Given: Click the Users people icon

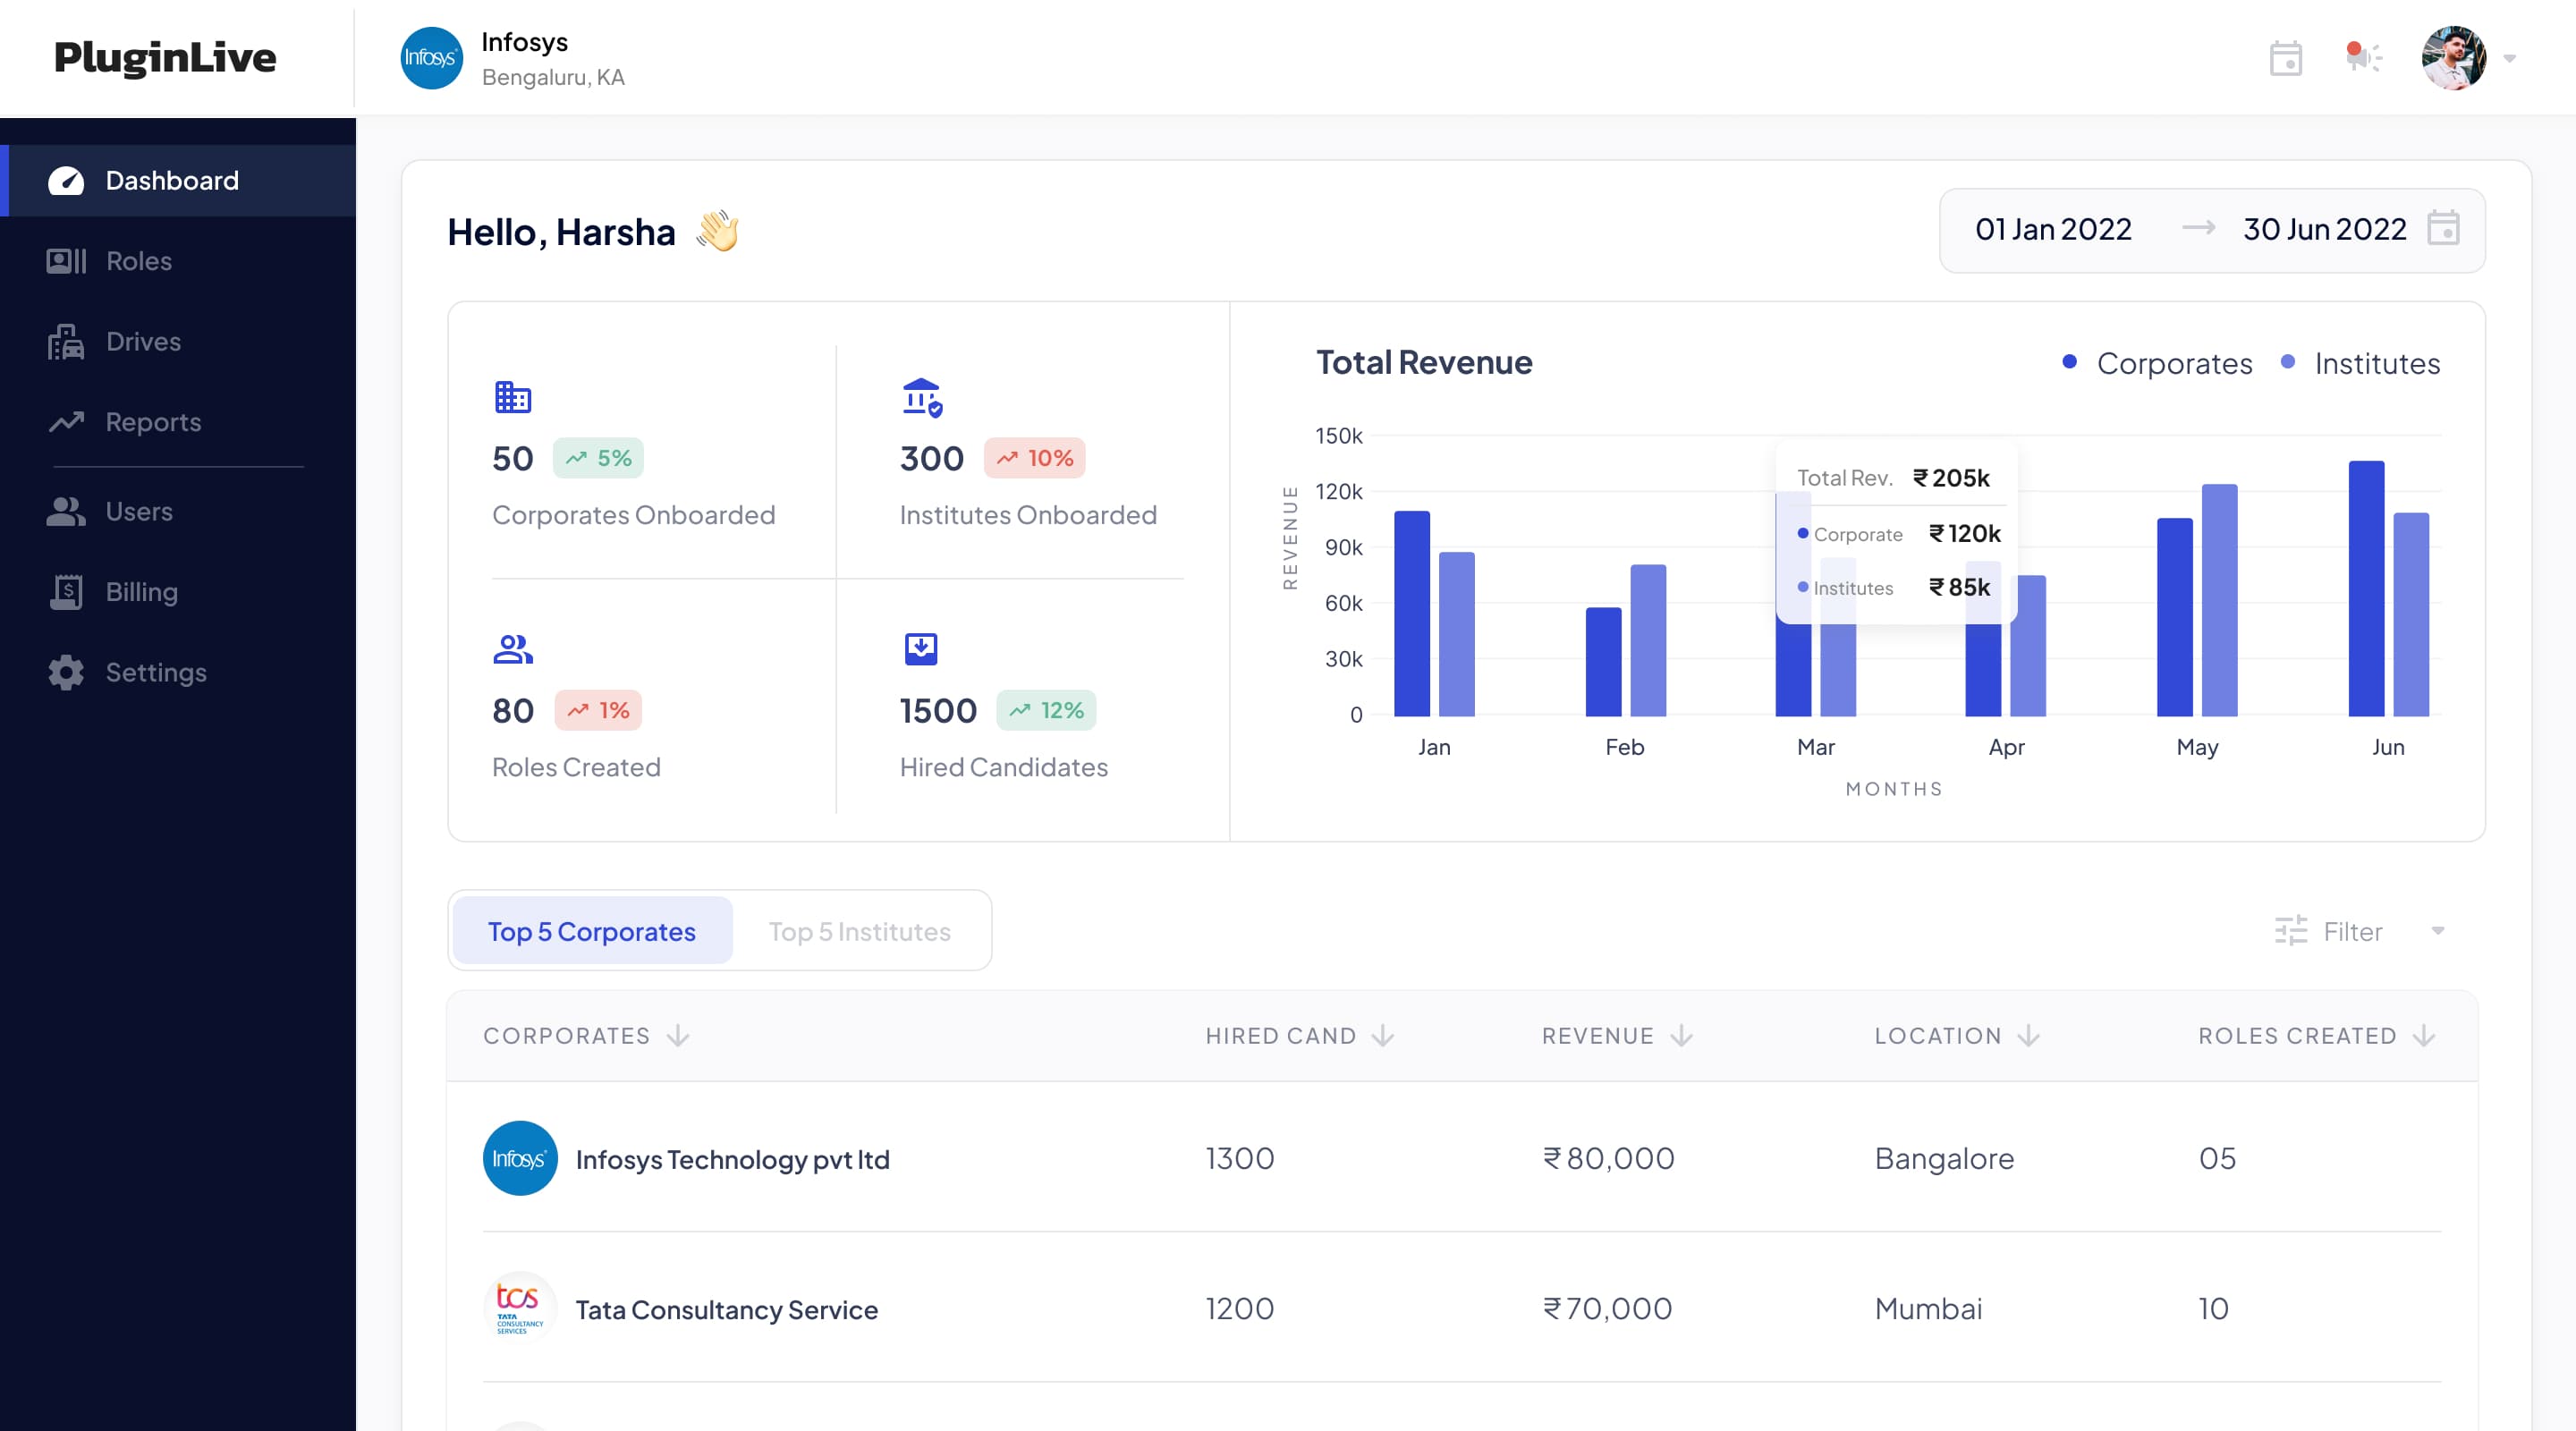Looking at the screenshot, I should 66,512.
